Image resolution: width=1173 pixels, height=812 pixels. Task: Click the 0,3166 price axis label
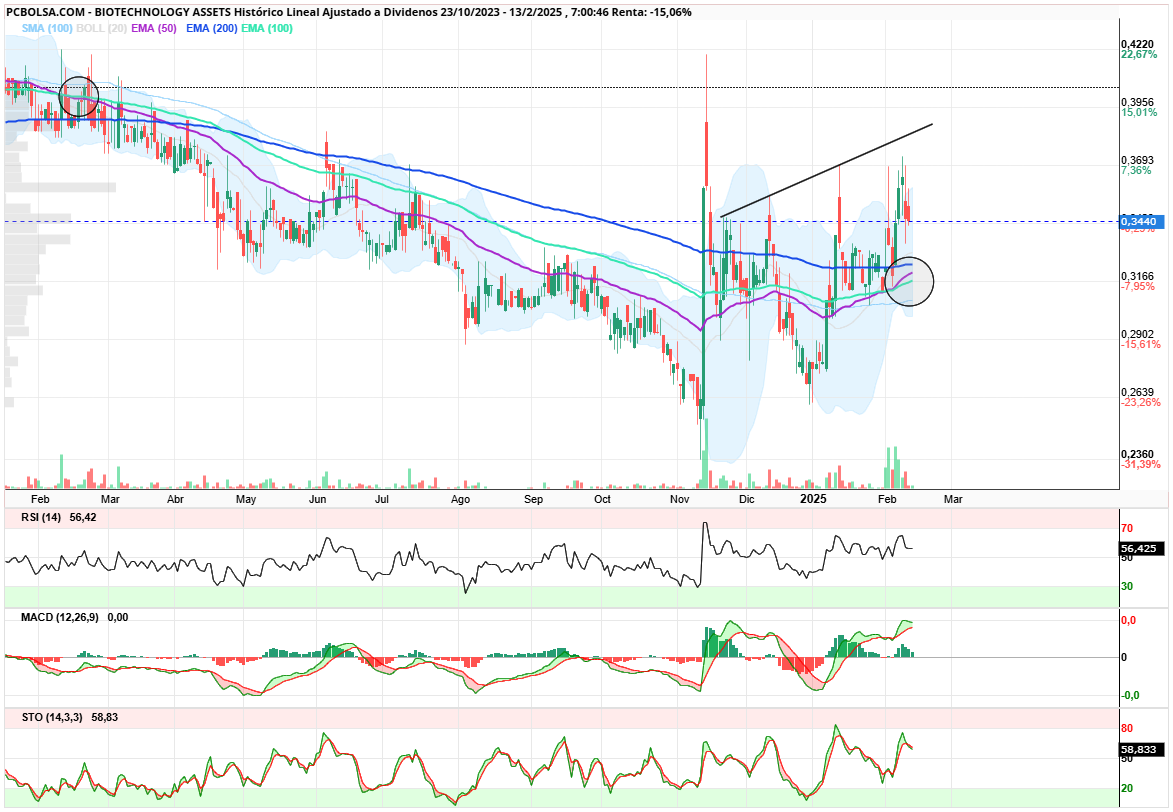(x=1138, y=276)
